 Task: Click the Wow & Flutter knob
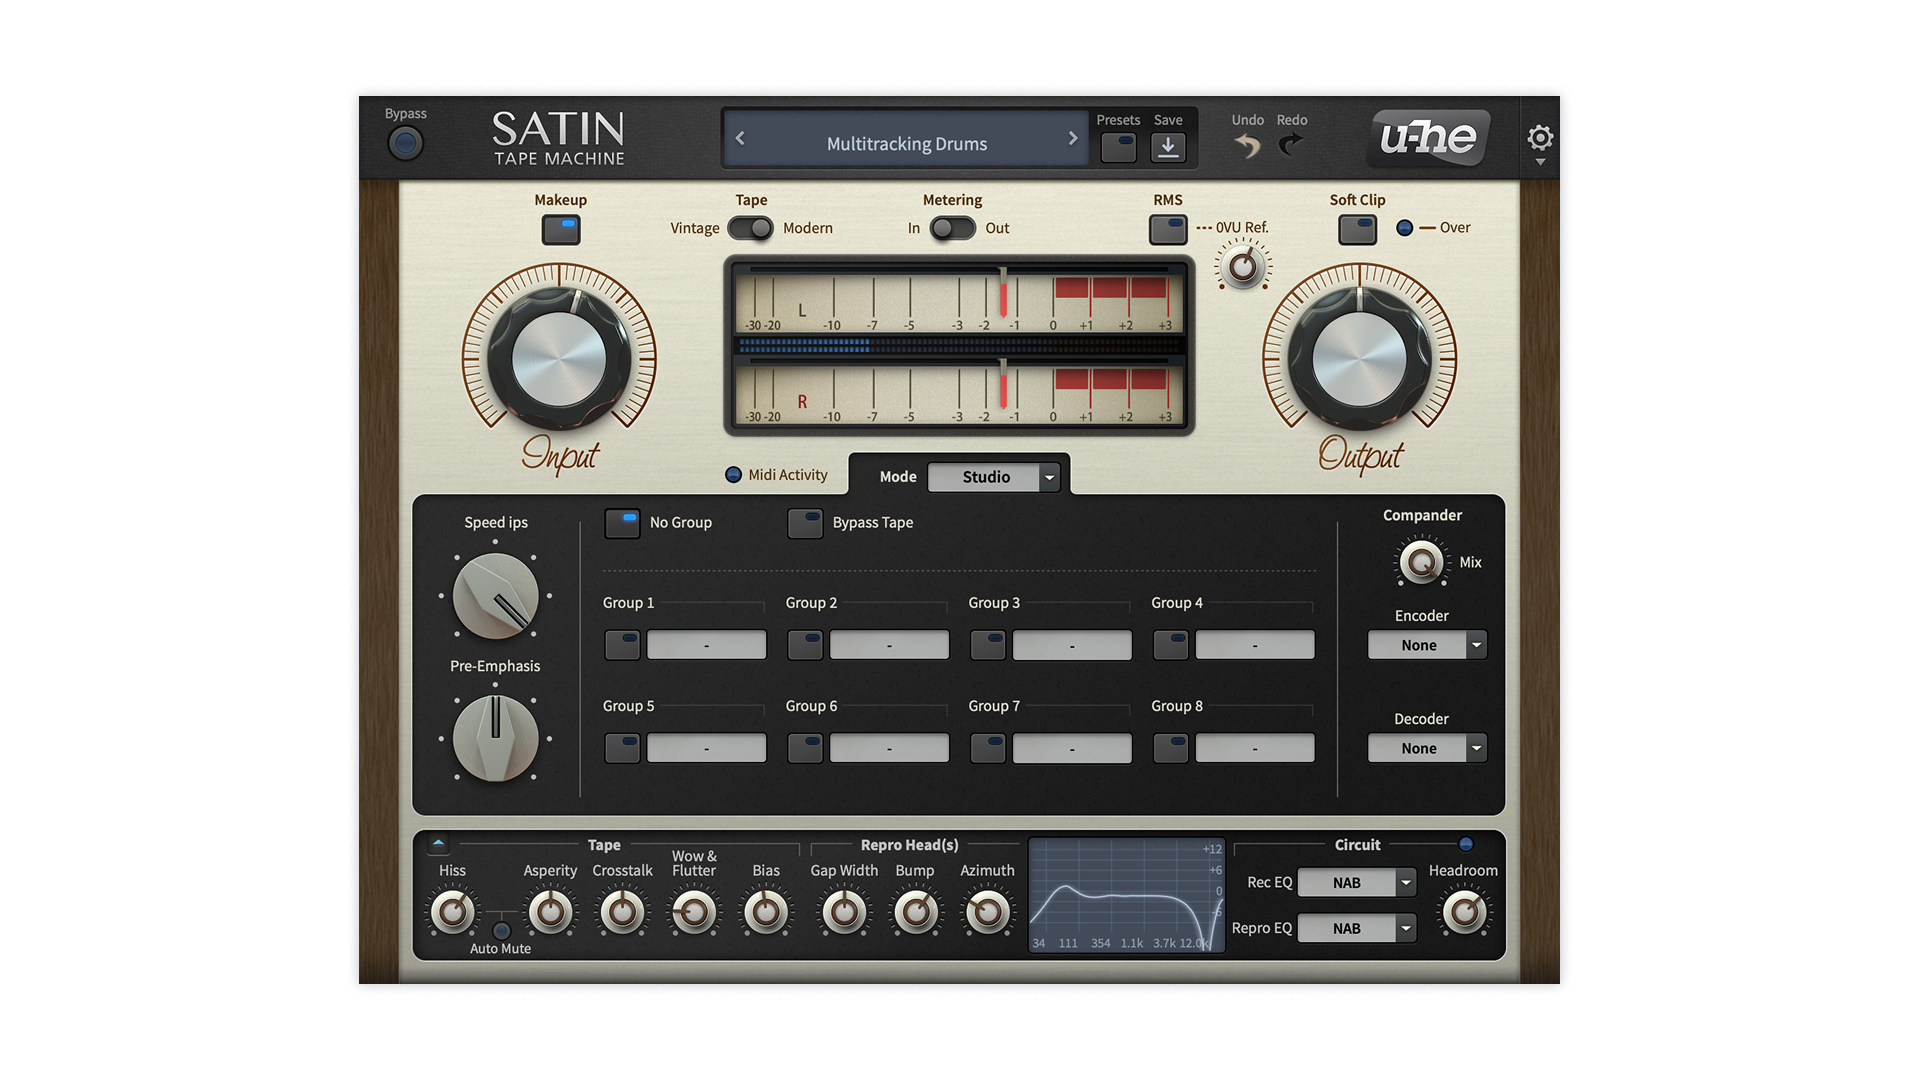pos(694,912)
